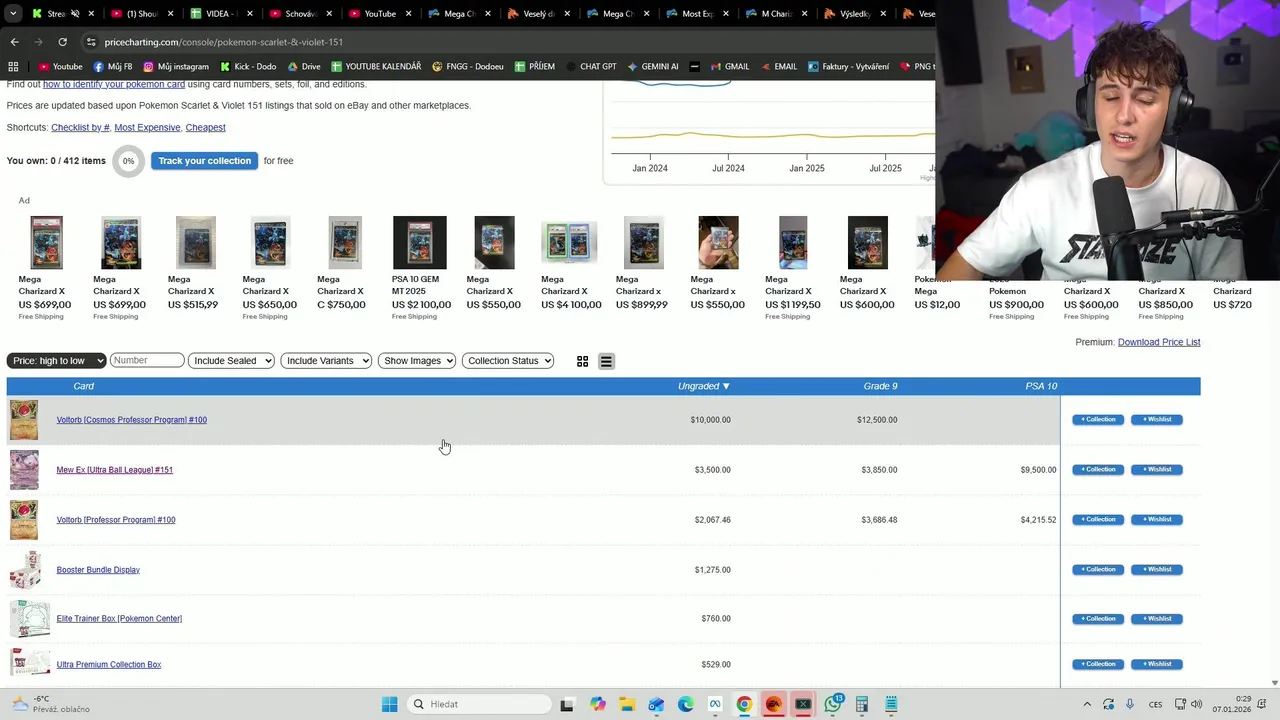The image size is (1280, 720).
Task: Open Elite Trainer Box [Pokemon Center] link
Action: [x=119, y=619]
